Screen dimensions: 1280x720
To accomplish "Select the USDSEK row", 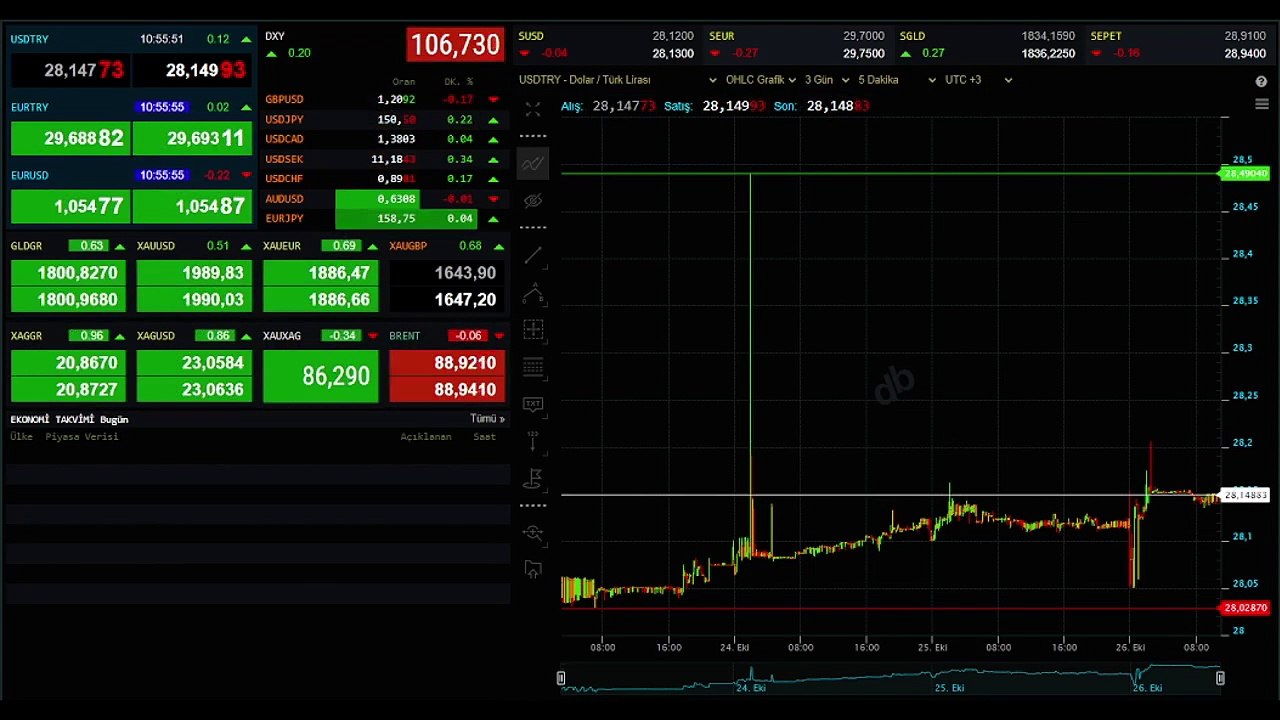I will [383, 159].
